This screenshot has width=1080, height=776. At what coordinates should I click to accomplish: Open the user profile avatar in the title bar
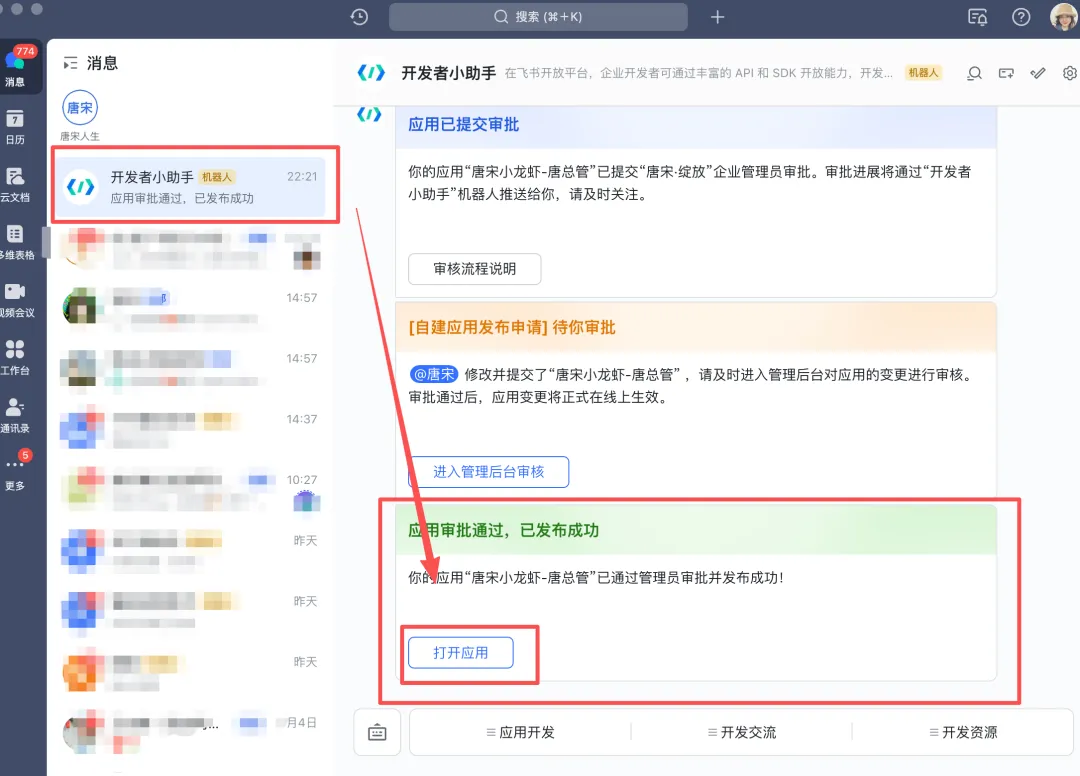point(1063,17)
